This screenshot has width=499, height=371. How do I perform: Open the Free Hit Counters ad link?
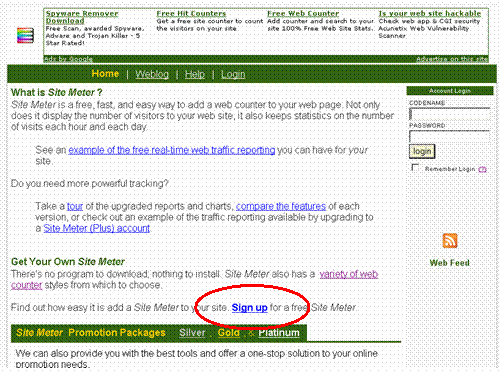pos(191,14)
